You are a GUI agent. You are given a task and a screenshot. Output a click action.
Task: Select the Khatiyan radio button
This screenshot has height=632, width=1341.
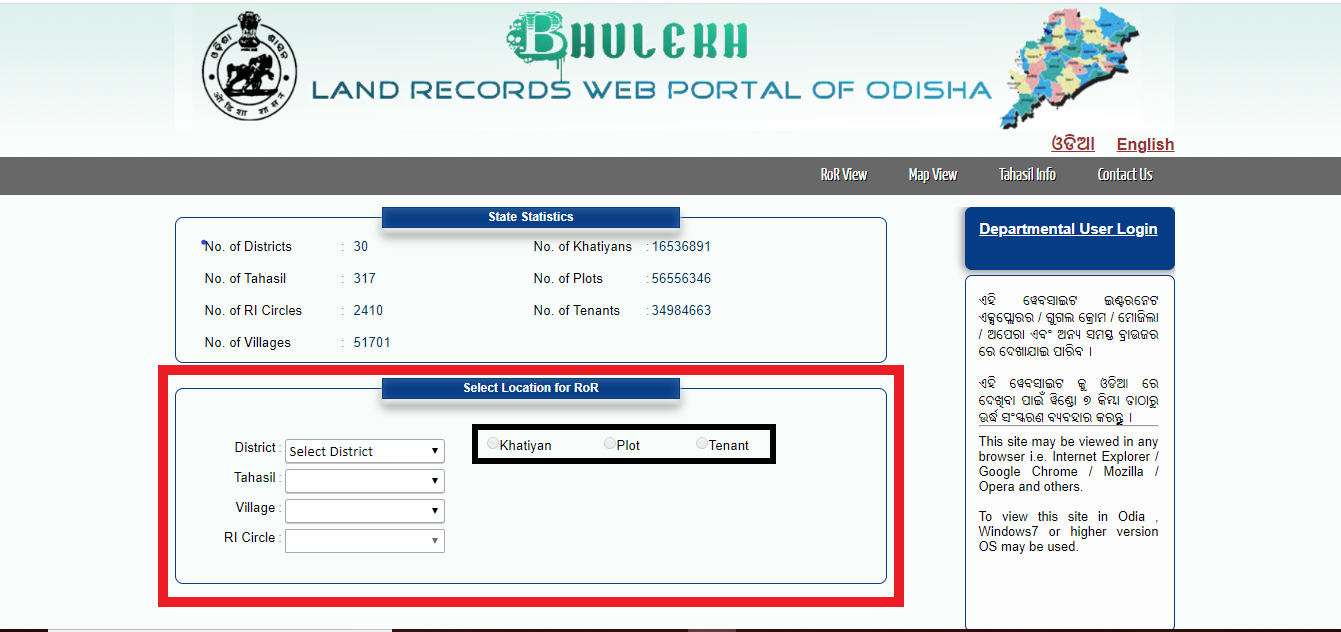493,443
